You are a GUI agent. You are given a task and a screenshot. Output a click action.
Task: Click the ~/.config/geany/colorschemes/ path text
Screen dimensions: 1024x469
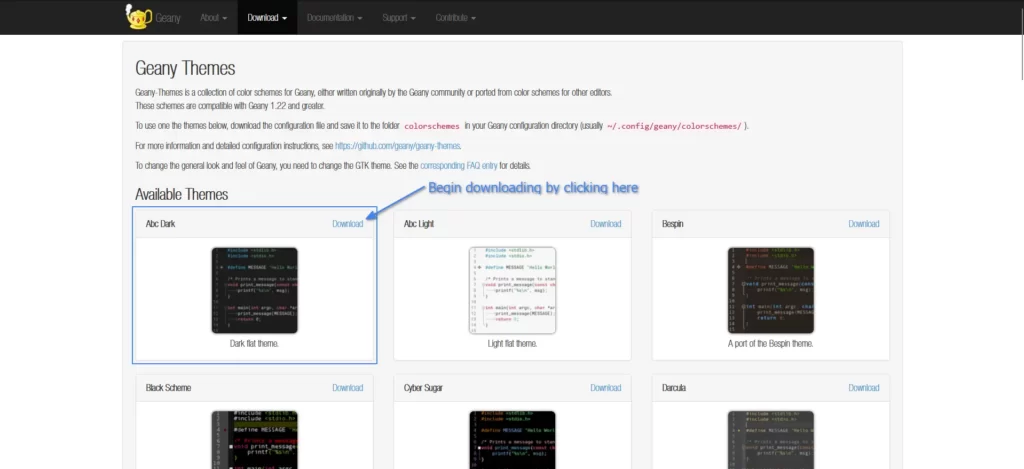(675, 126)
